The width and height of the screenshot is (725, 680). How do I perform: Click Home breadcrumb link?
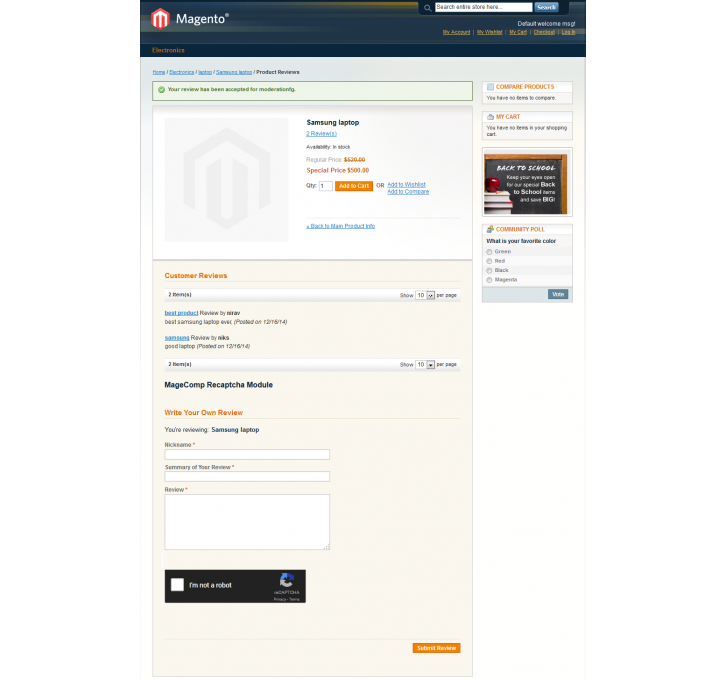(159, 73)
